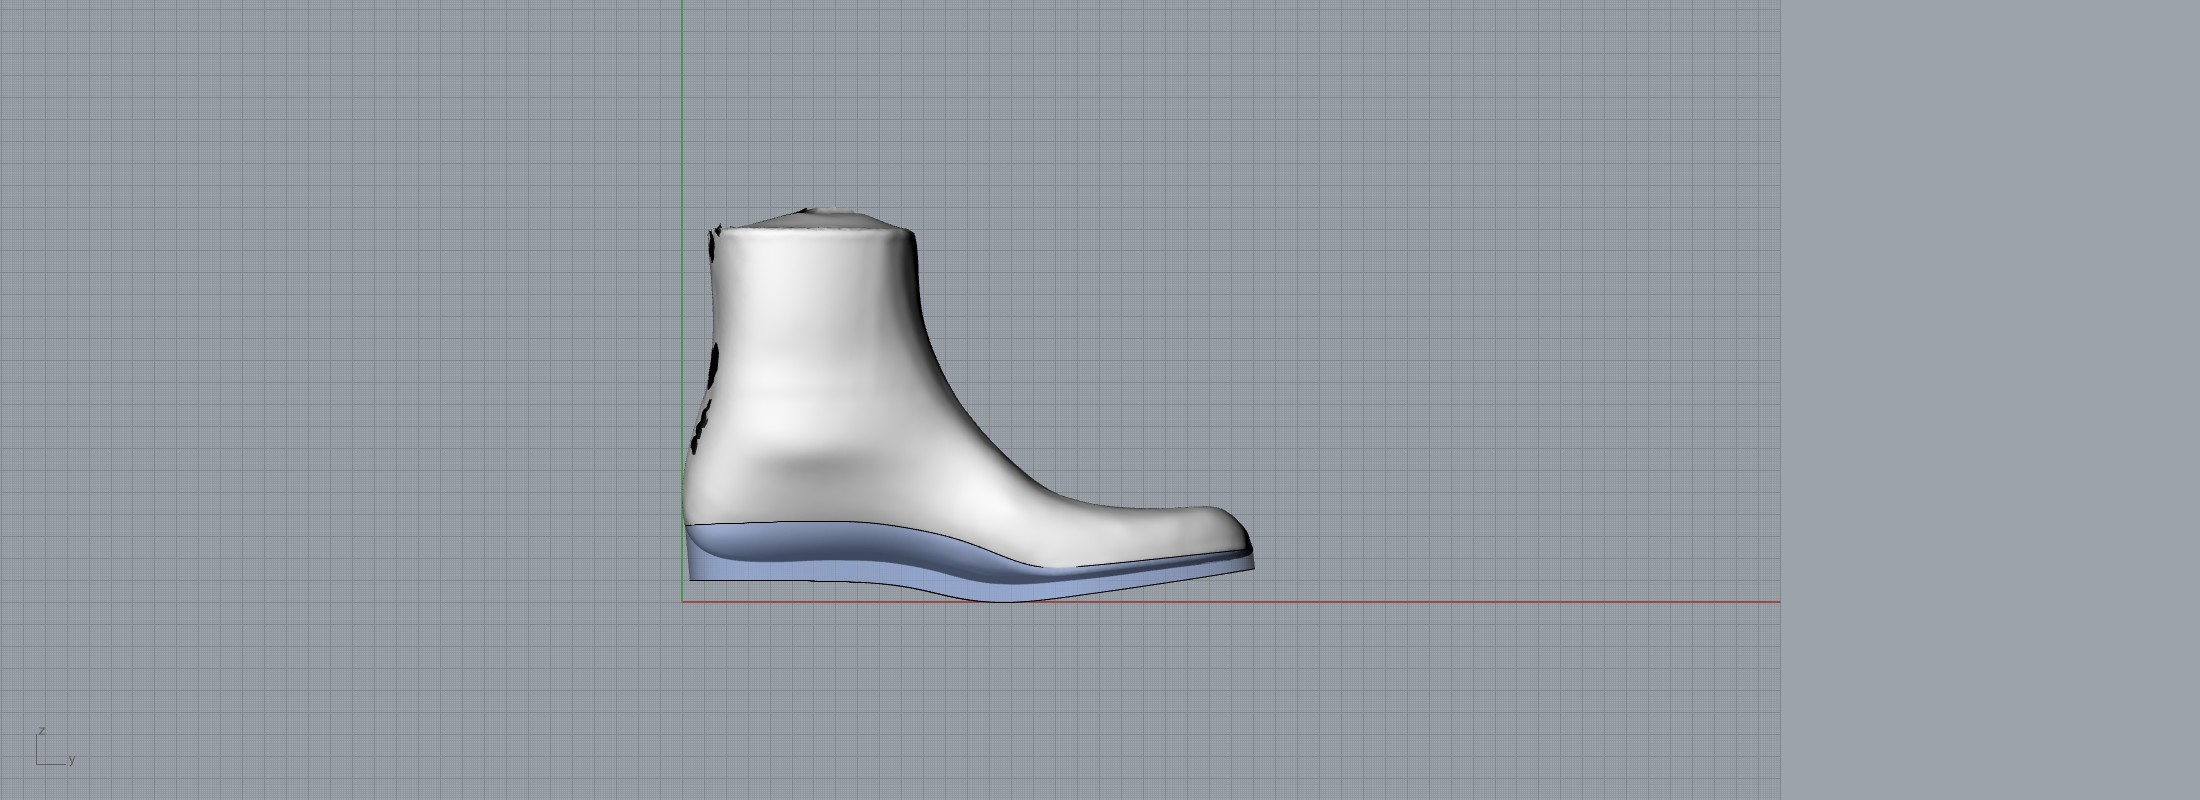Click the grid area between boot and right panel
This screenshot has width=2200, height=800.
point(1500,350)
